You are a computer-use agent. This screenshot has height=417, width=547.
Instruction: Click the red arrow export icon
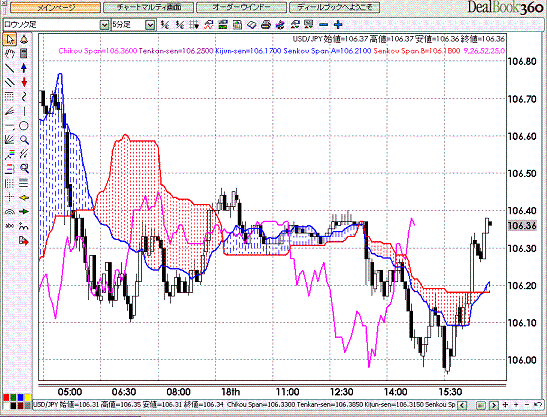[24, 240]
